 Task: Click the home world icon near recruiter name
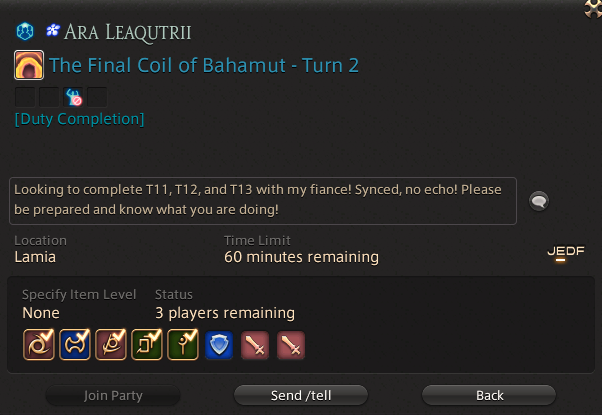25,31
